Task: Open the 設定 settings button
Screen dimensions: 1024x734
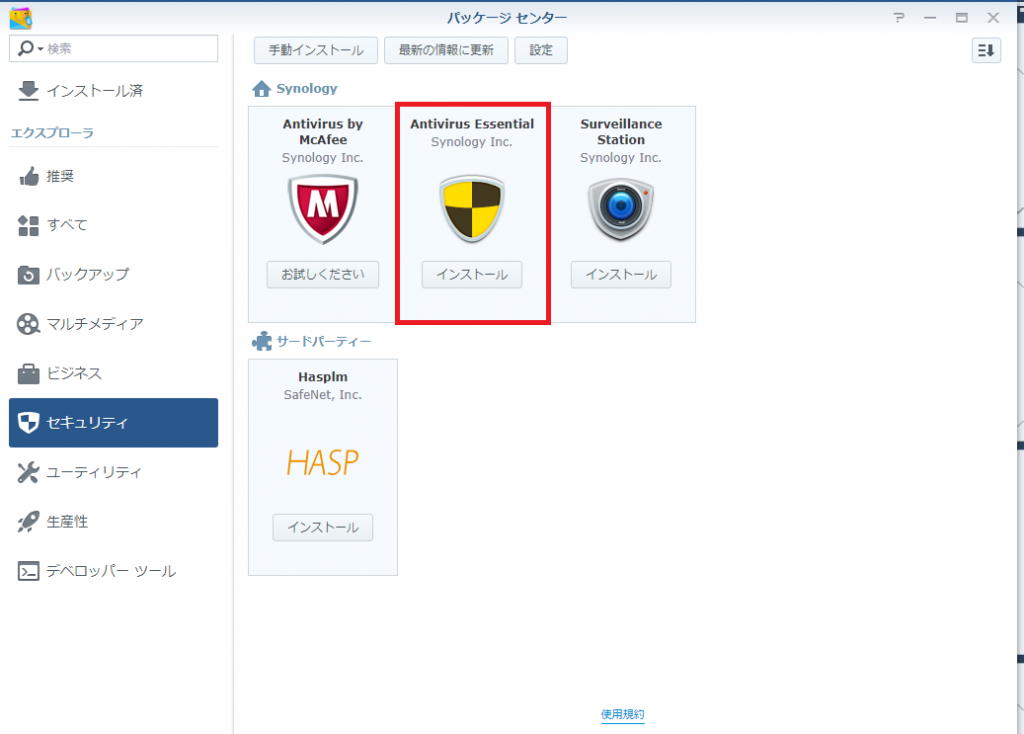Action: (x=541, y=50)
